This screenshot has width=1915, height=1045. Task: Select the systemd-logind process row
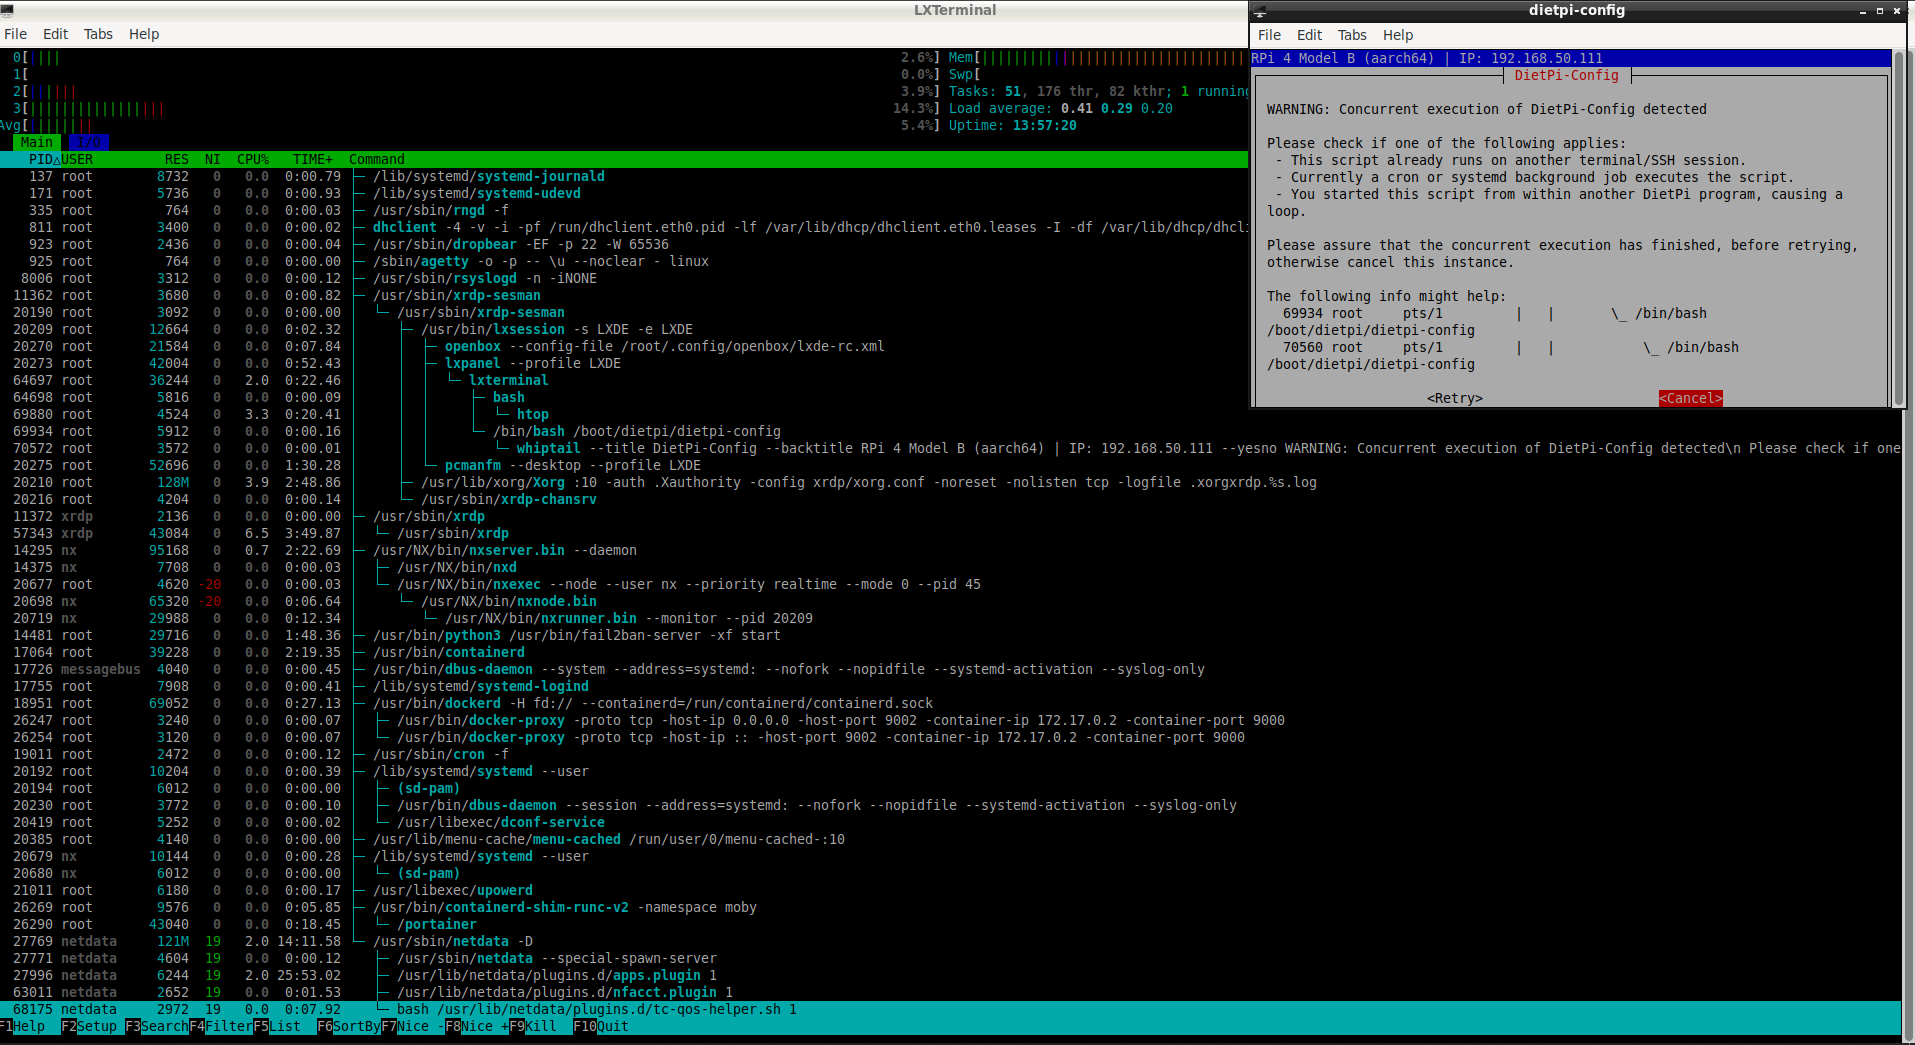(950, 686)
